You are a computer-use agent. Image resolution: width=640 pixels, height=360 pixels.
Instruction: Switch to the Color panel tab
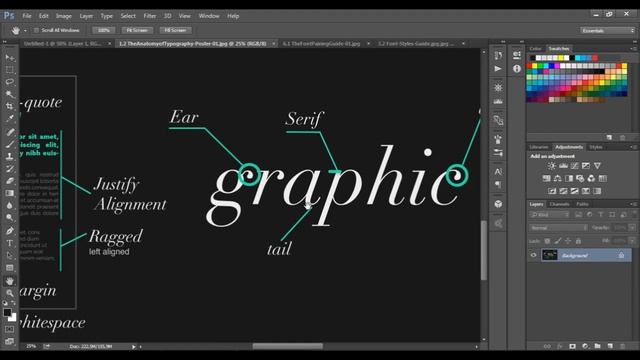pyautogui.click(x=535, y=49)
